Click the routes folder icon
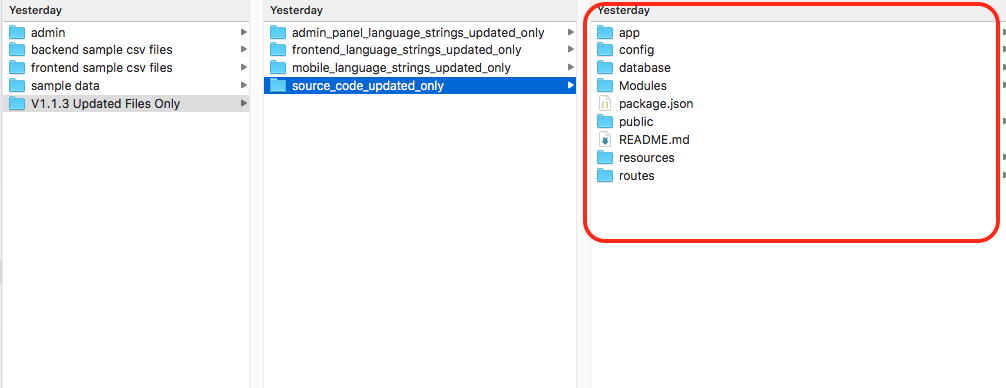 point(605,175)
